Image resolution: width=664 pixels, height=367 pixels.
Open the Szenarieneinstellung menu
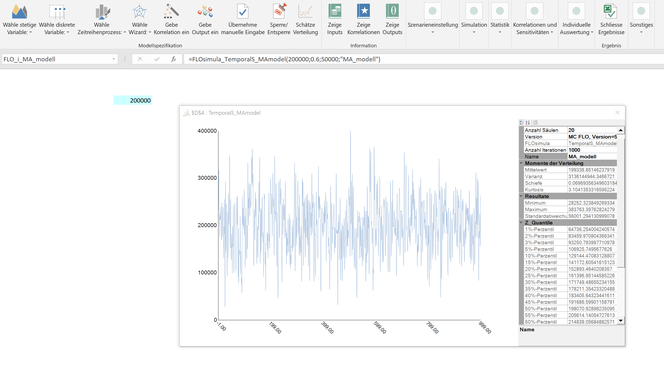(432, 19)
